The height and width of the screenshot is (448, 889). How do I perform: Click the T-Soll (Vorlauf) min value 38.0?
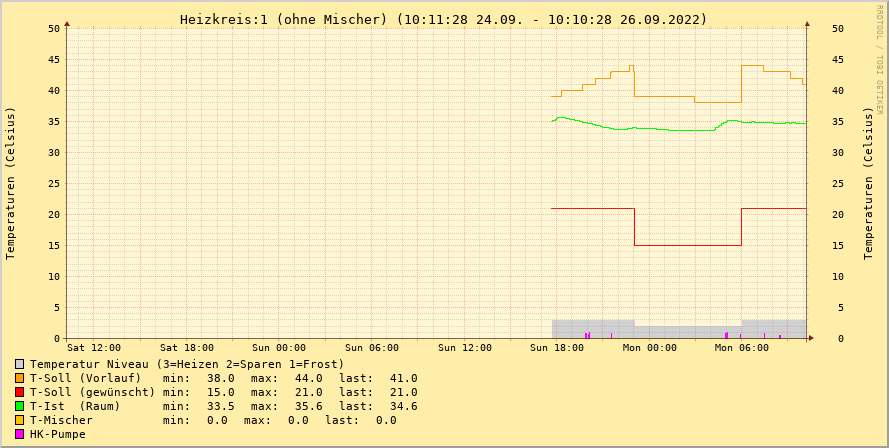click(221, 378)
